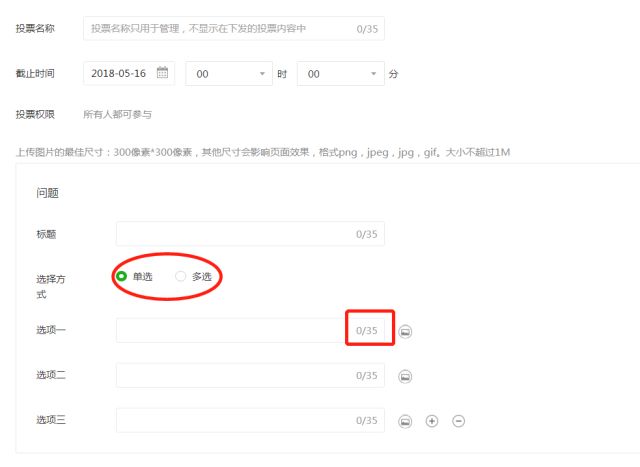
Task: Click into the 选项一 text field
Action: point(250,330)
